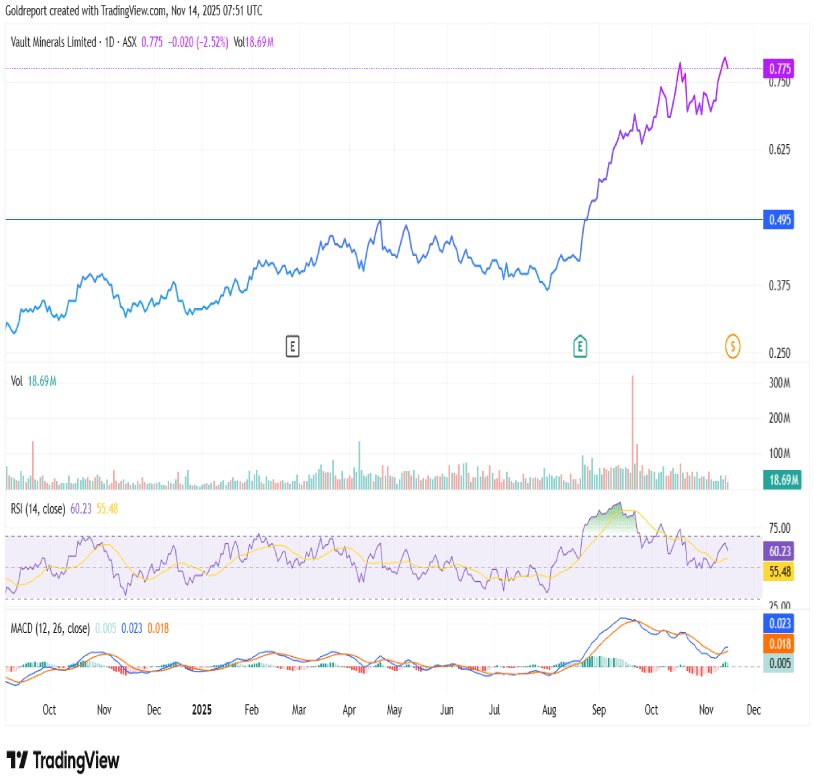Screen dimensions: 814x776
Task: Click the Vault Minerals Limited symbol title
Action: pyautogui.click(x=56, y=42)
